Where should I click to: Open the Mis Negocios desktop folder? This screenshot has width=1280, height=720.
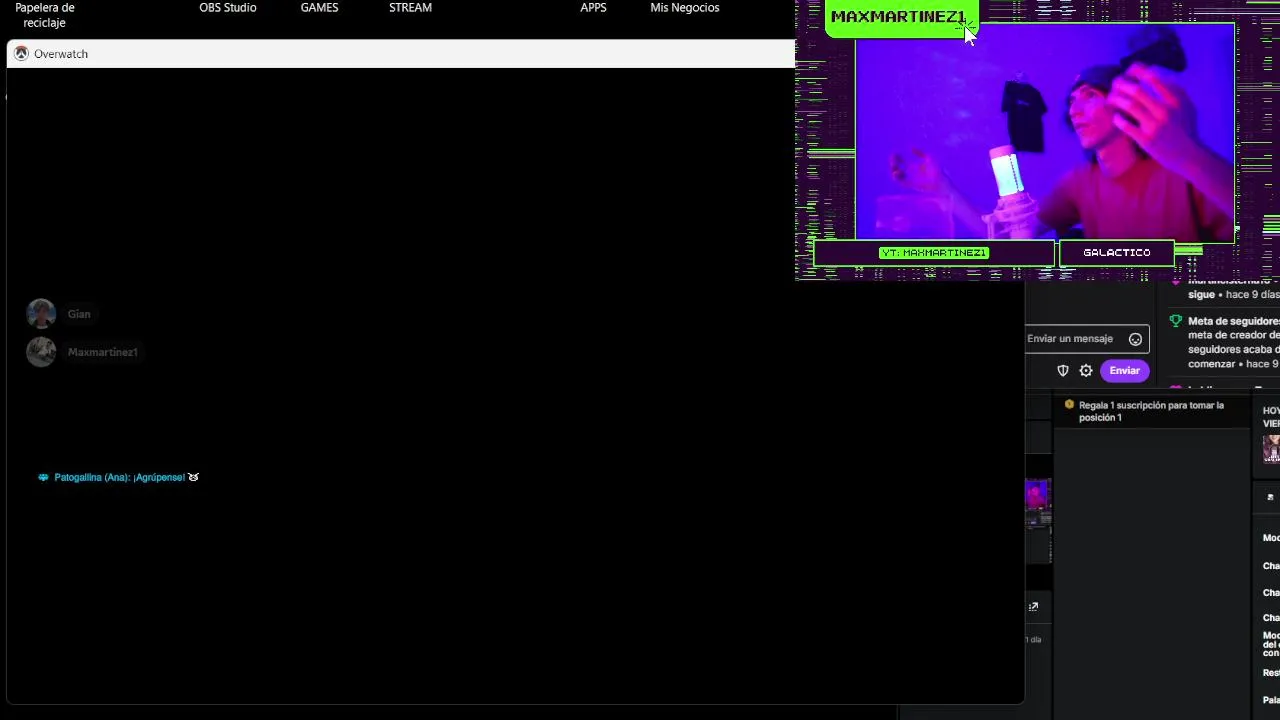(x=685, y=8)
